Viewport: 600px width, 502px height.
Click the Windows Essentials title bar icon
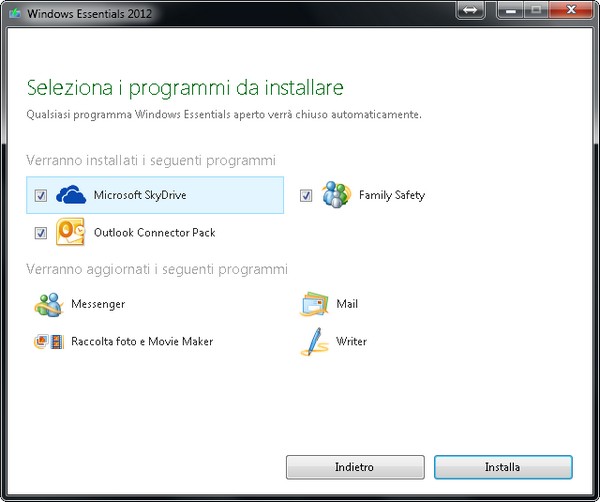point(15,14)
